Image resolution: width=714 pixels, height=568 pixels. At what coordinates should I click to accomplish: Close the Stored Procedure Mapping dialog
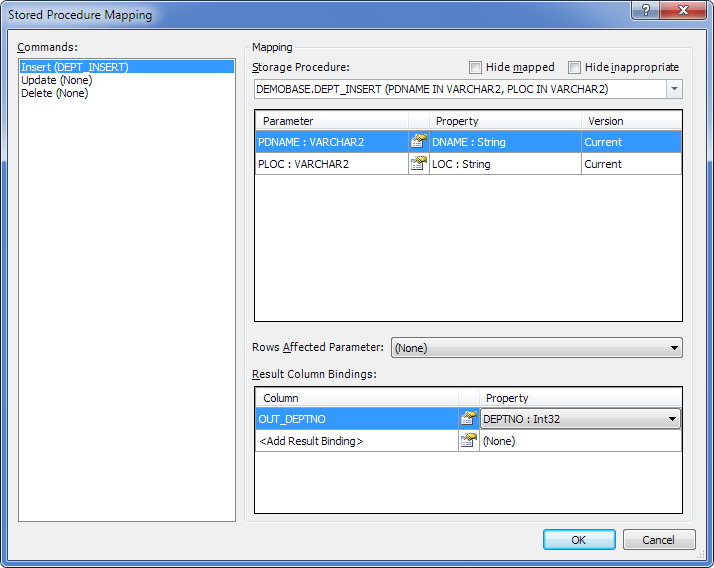[683, 10]
